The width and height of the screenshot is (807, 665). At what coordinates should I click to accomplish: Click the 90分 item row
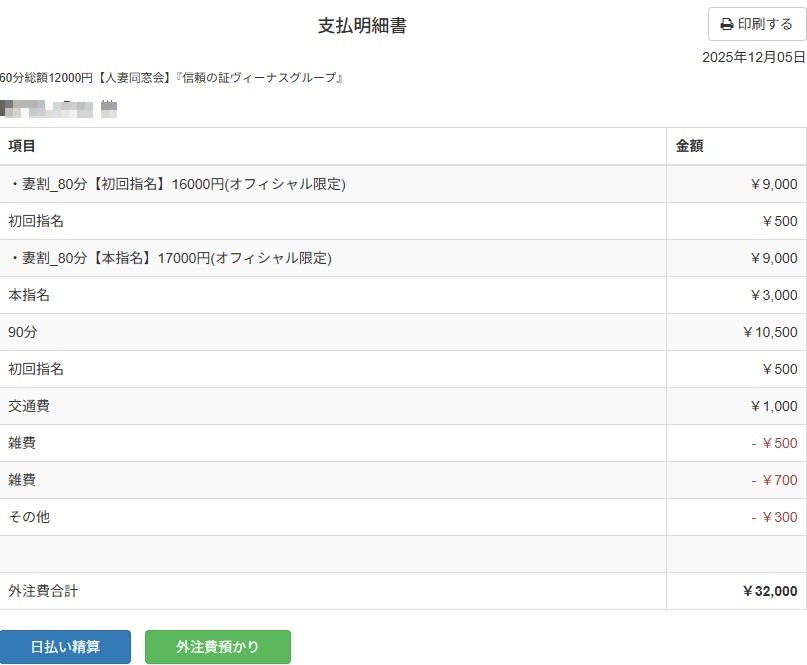coord(23,332)
